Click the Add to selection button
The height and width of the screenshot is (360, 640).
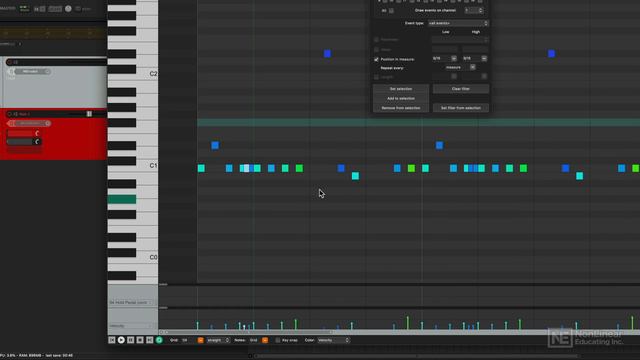401,98
